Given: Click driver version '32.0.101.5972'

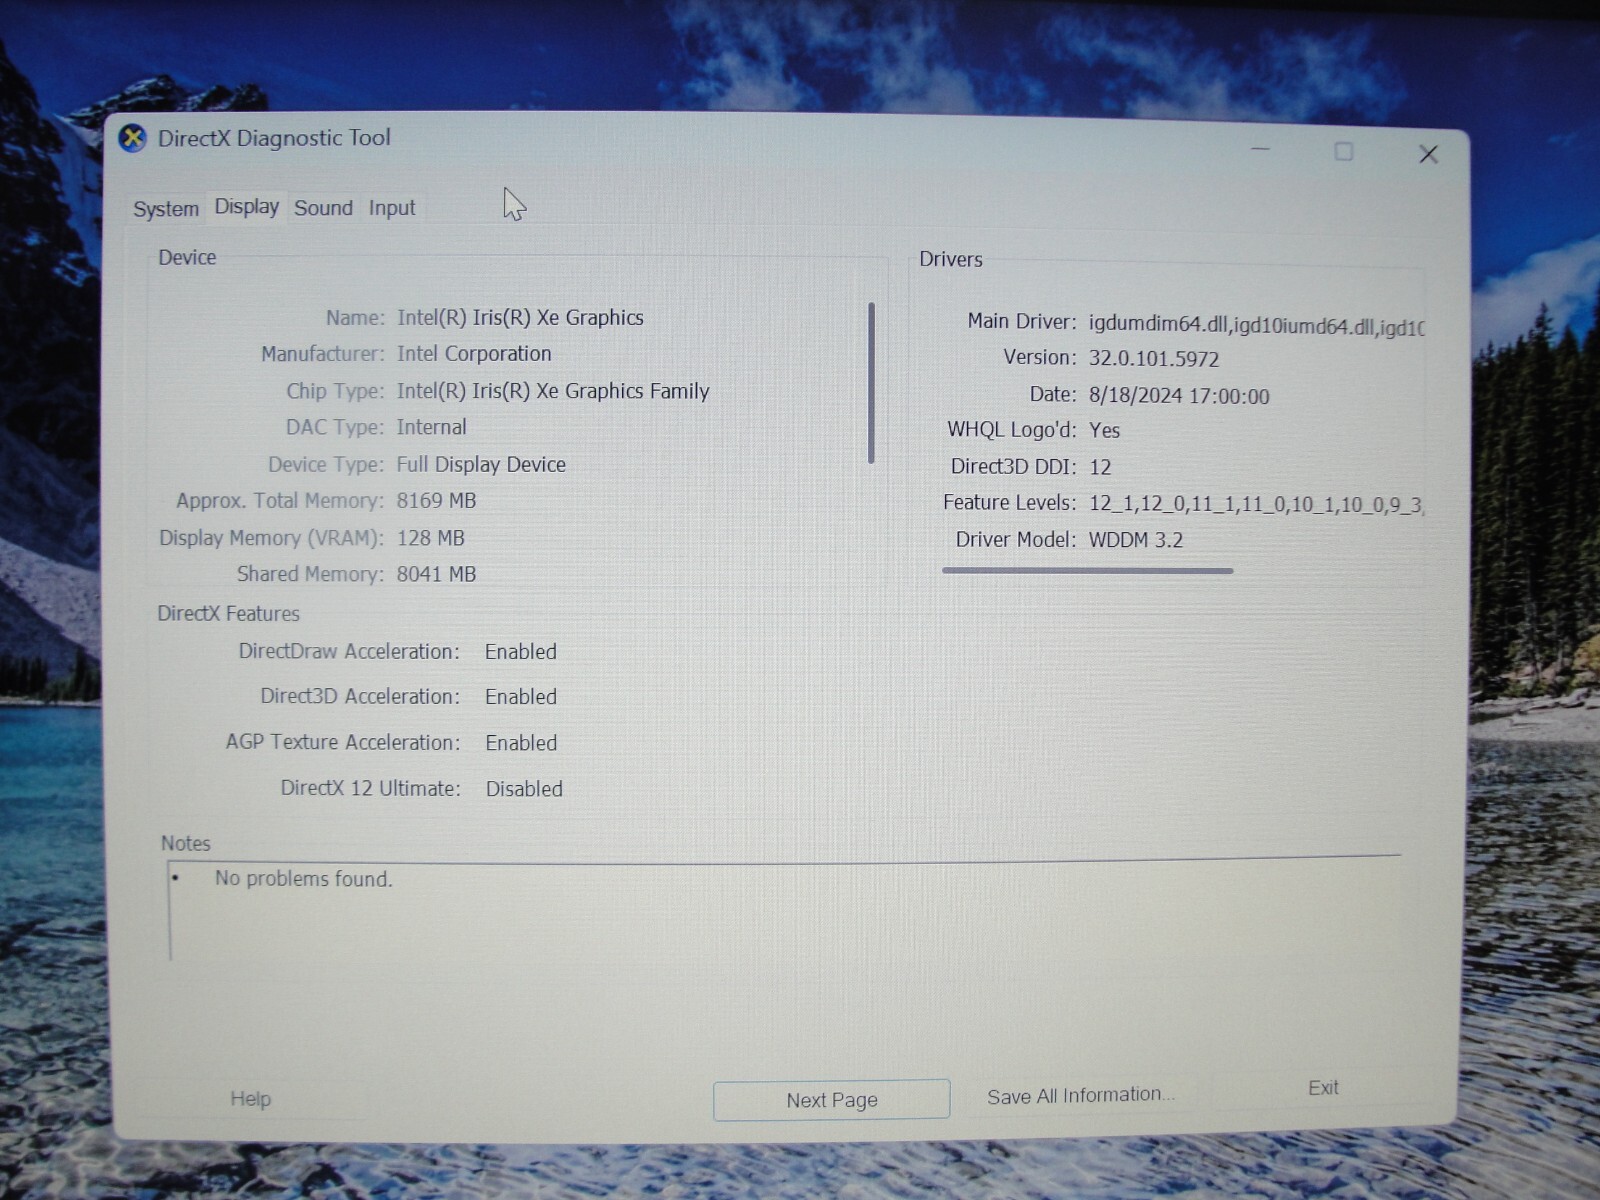Looking at the screenshot, I should click(x=1154, y=358).
